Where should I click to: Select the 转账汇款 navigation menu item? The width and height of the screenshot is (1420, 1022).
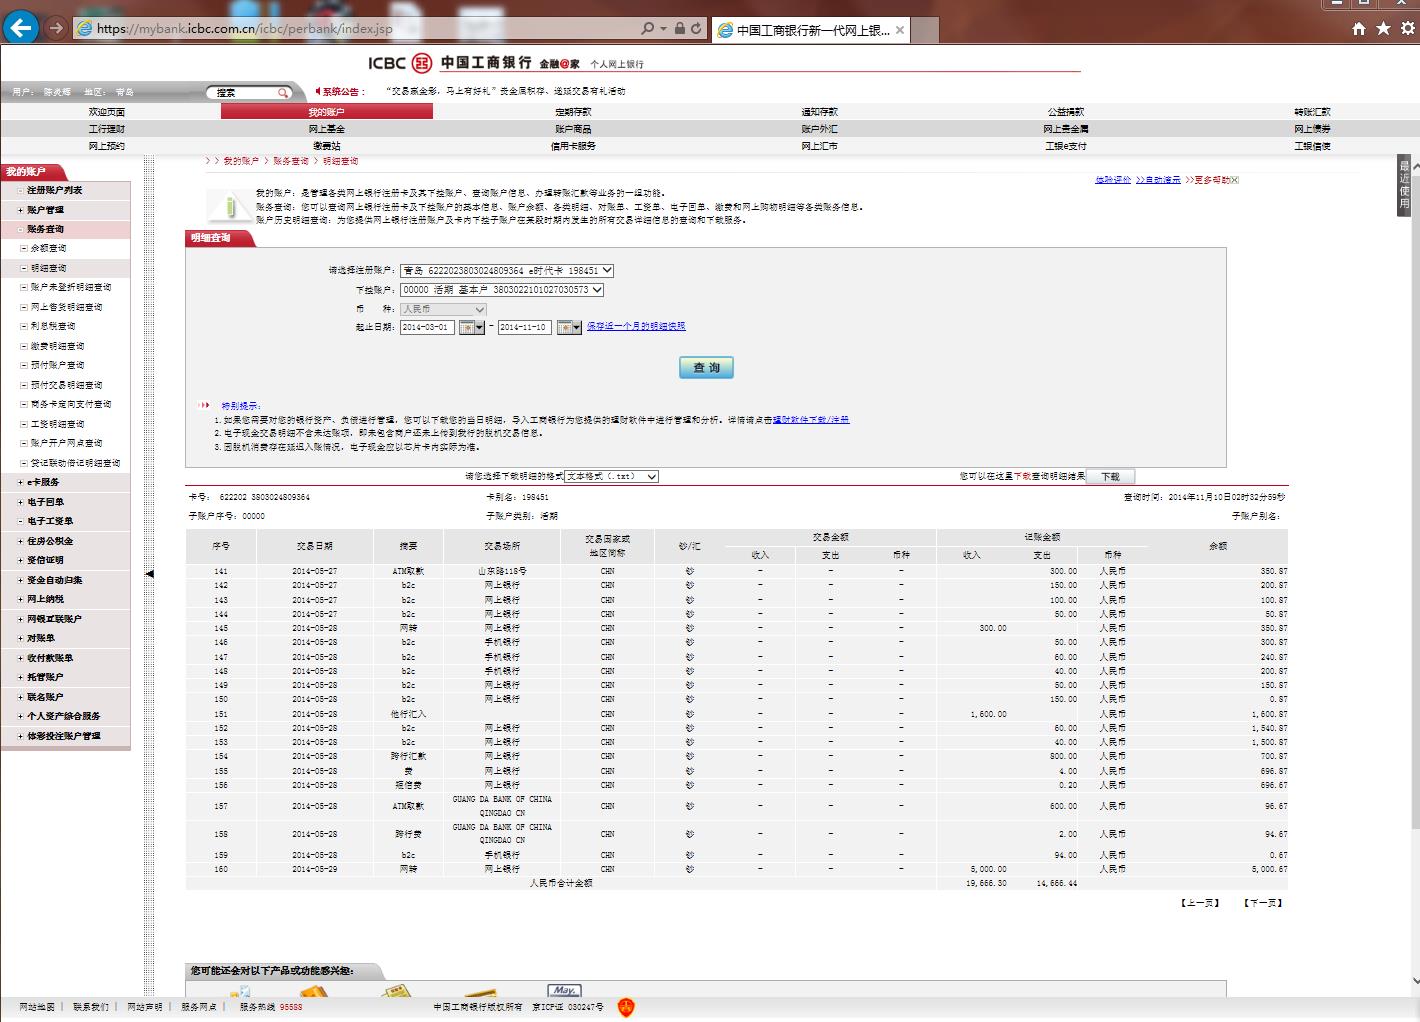pos(1312,112)
